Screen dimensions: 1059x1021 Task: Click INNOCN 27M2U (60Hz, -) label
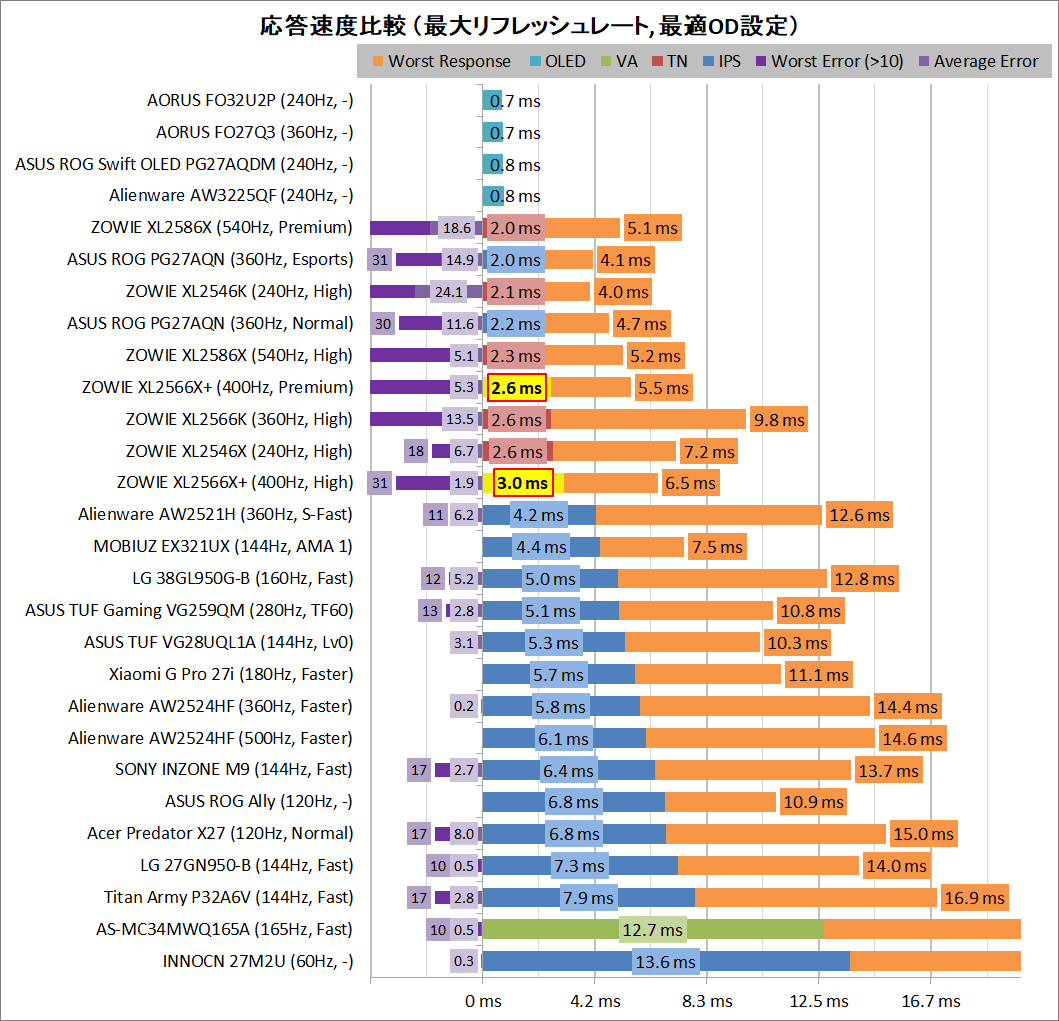point(258,962)
